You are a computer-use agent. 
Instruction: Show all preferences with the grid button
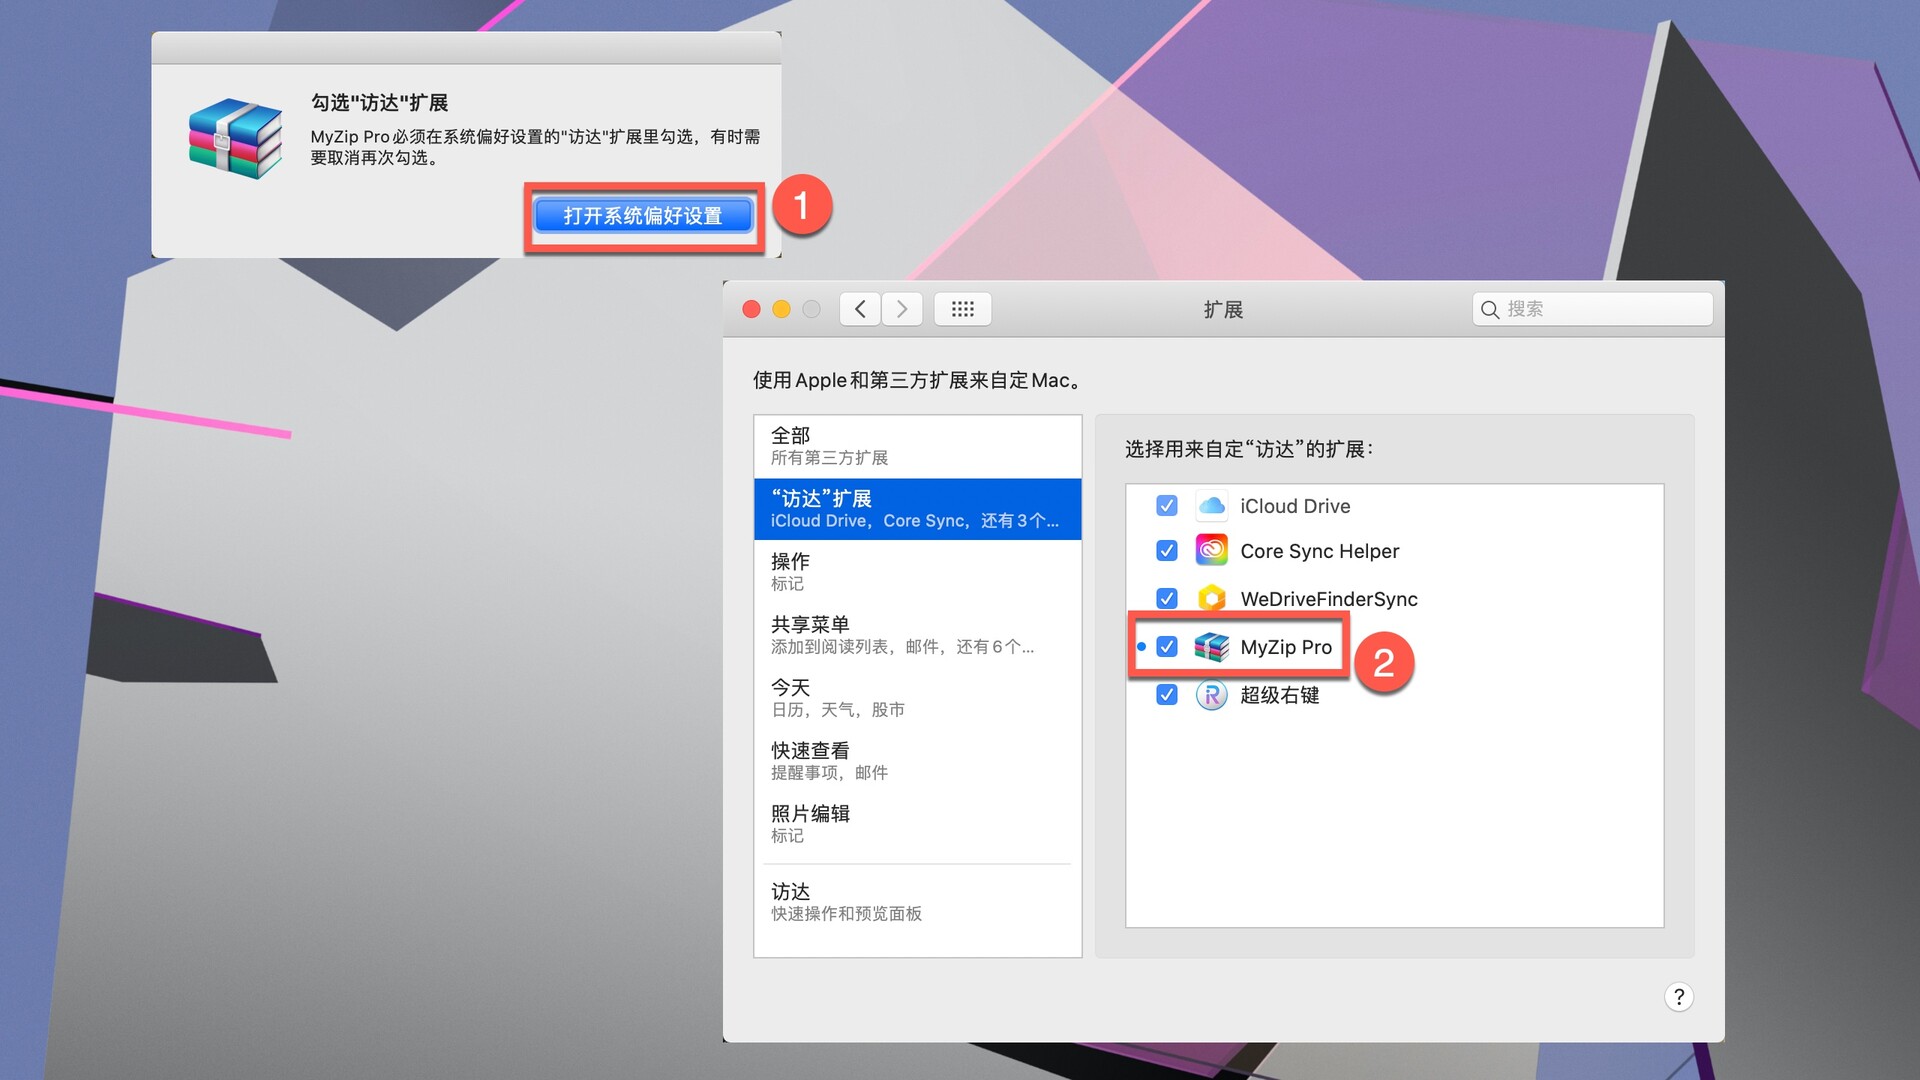(x=962, y=309)
